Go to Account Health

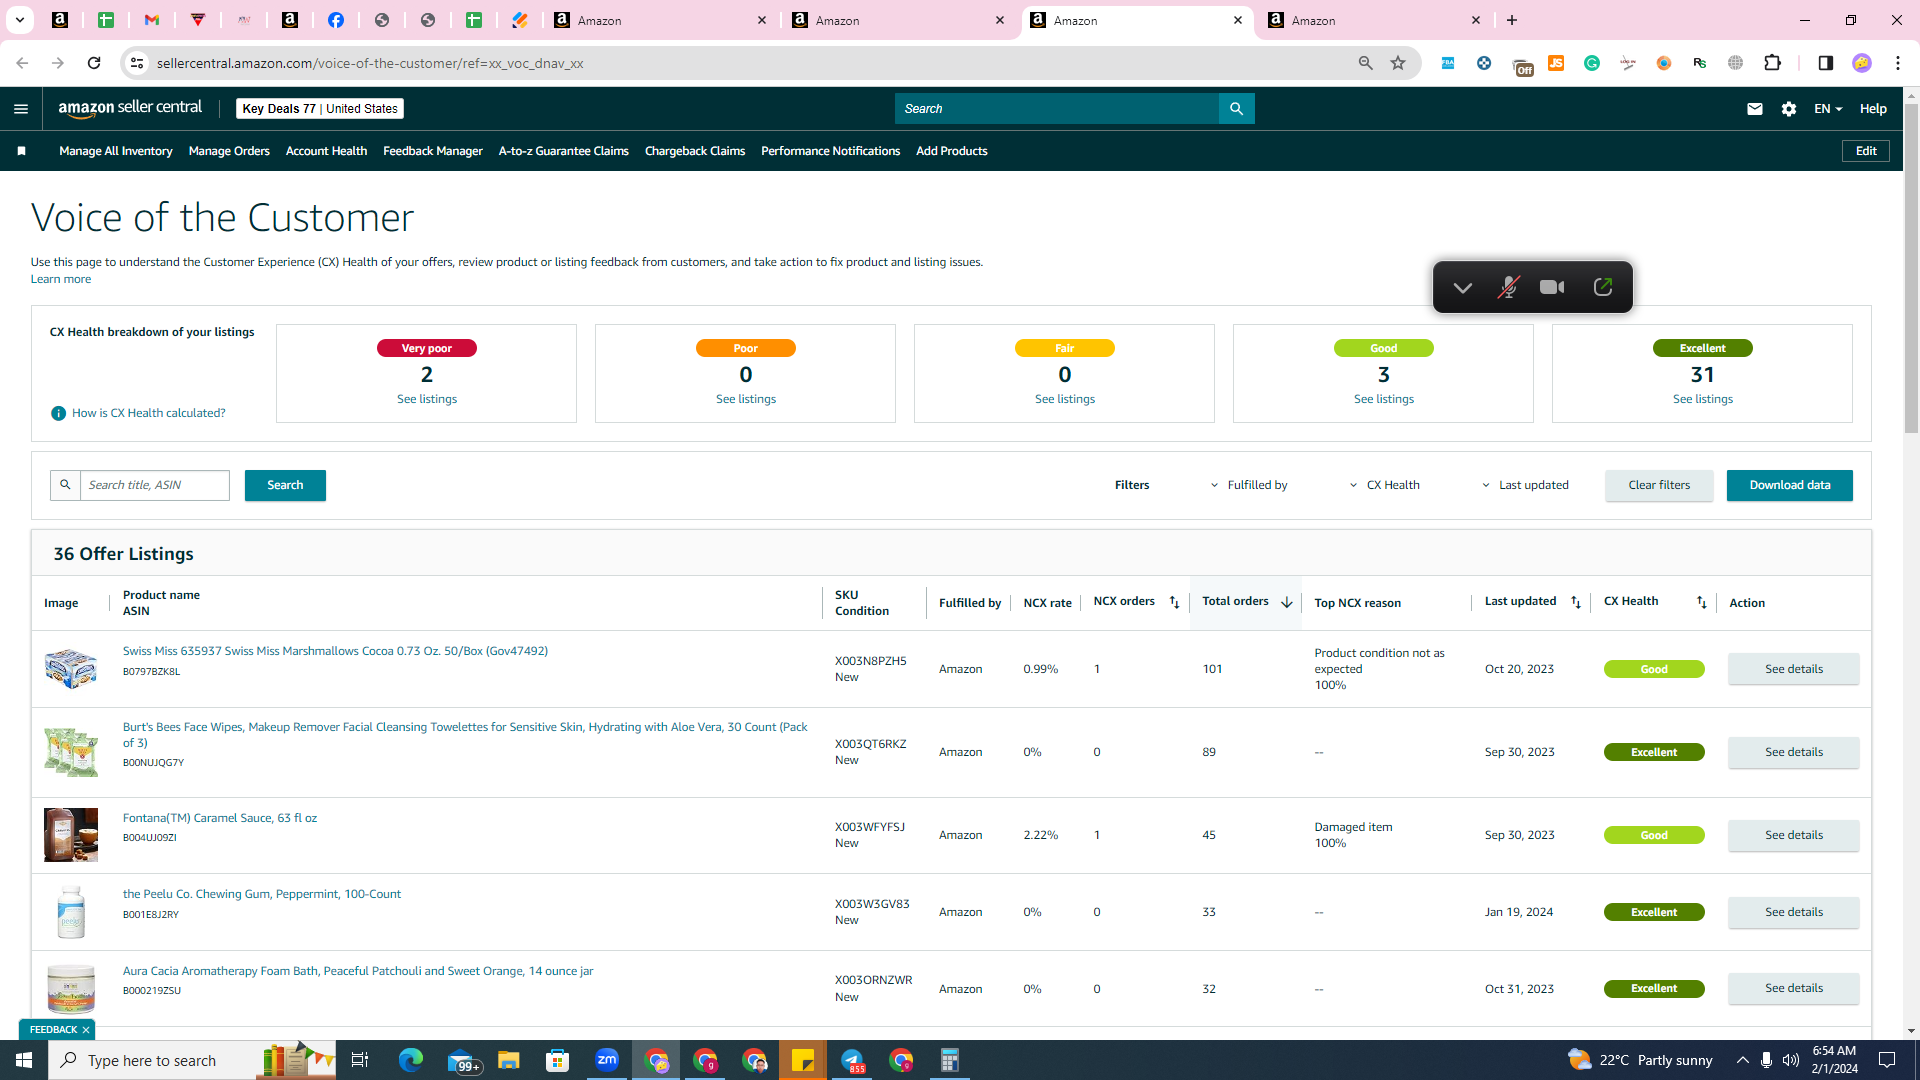pyautogui.click(x=326, y=151)
